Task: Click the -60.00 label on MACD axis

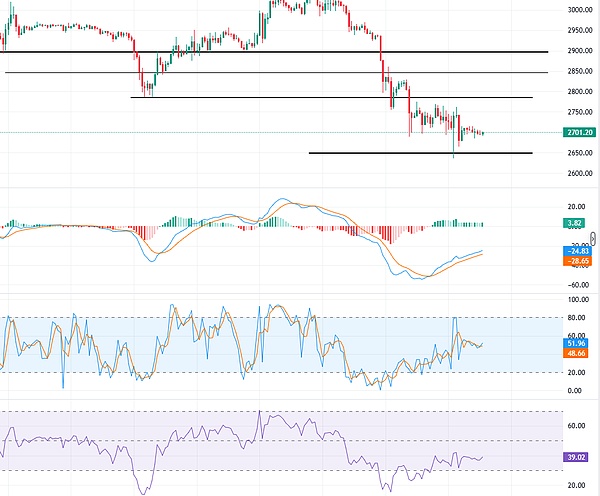Action: [x=576, y=283]
